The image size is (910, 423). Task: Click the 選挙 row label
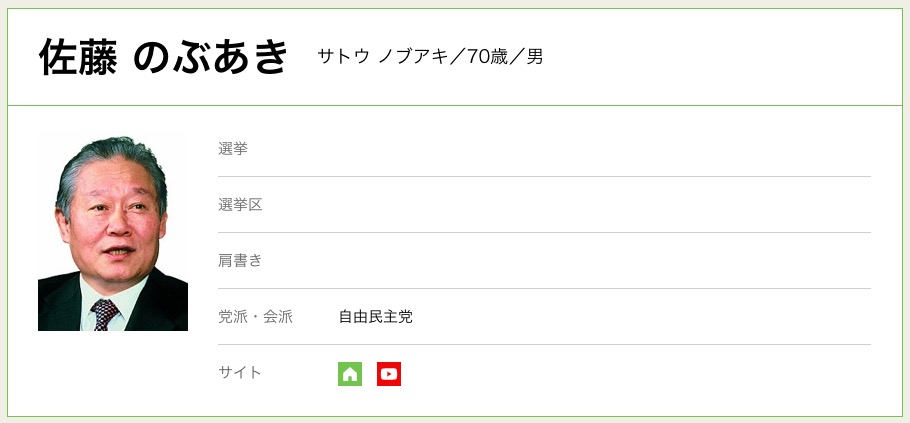coord(233,149)
